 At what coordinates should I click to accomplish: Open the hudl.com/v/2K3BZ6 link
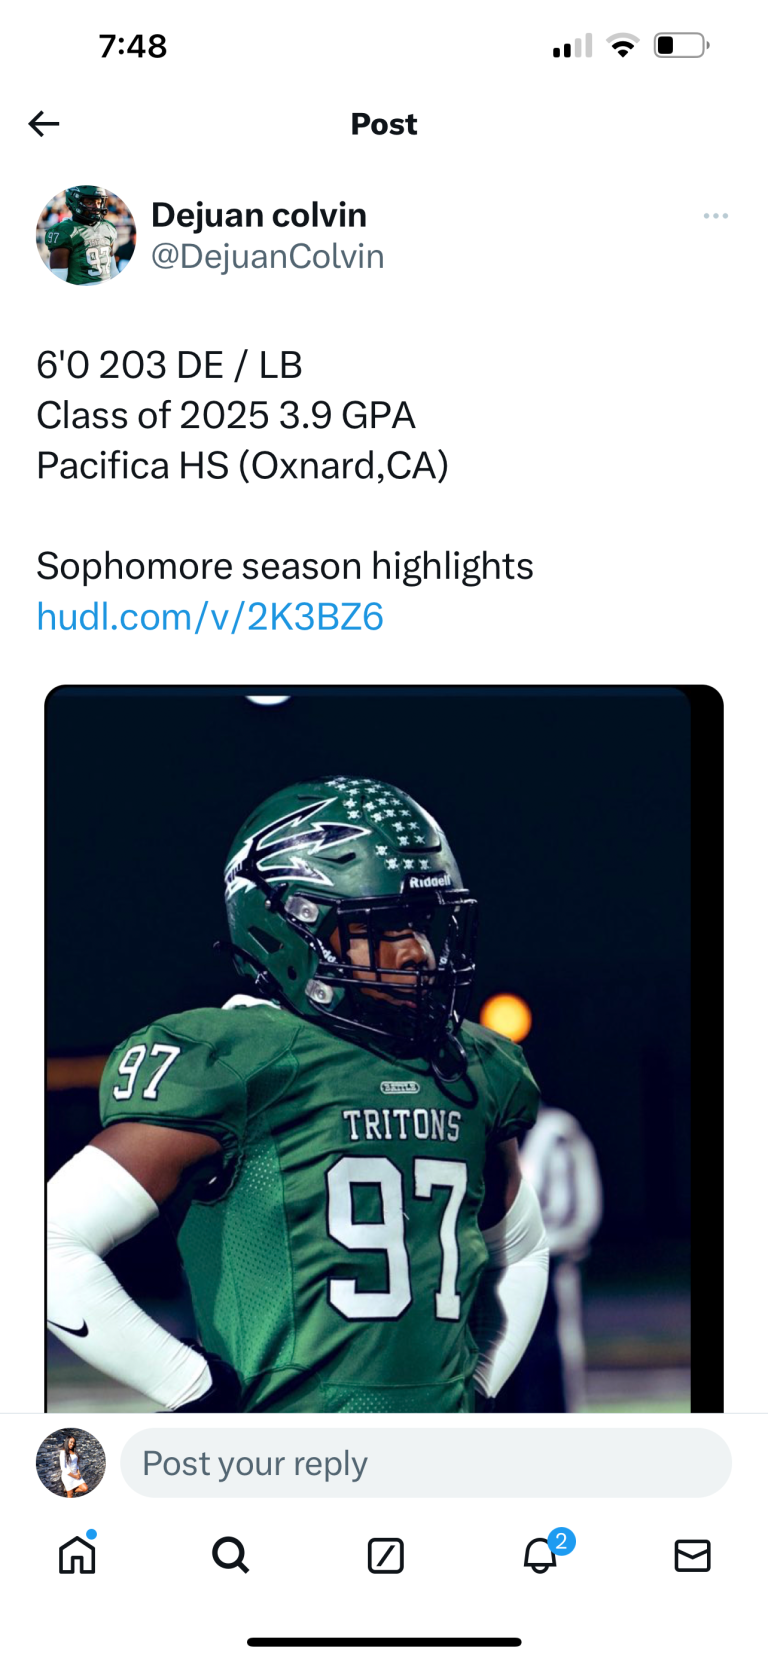tap(210, 617)
